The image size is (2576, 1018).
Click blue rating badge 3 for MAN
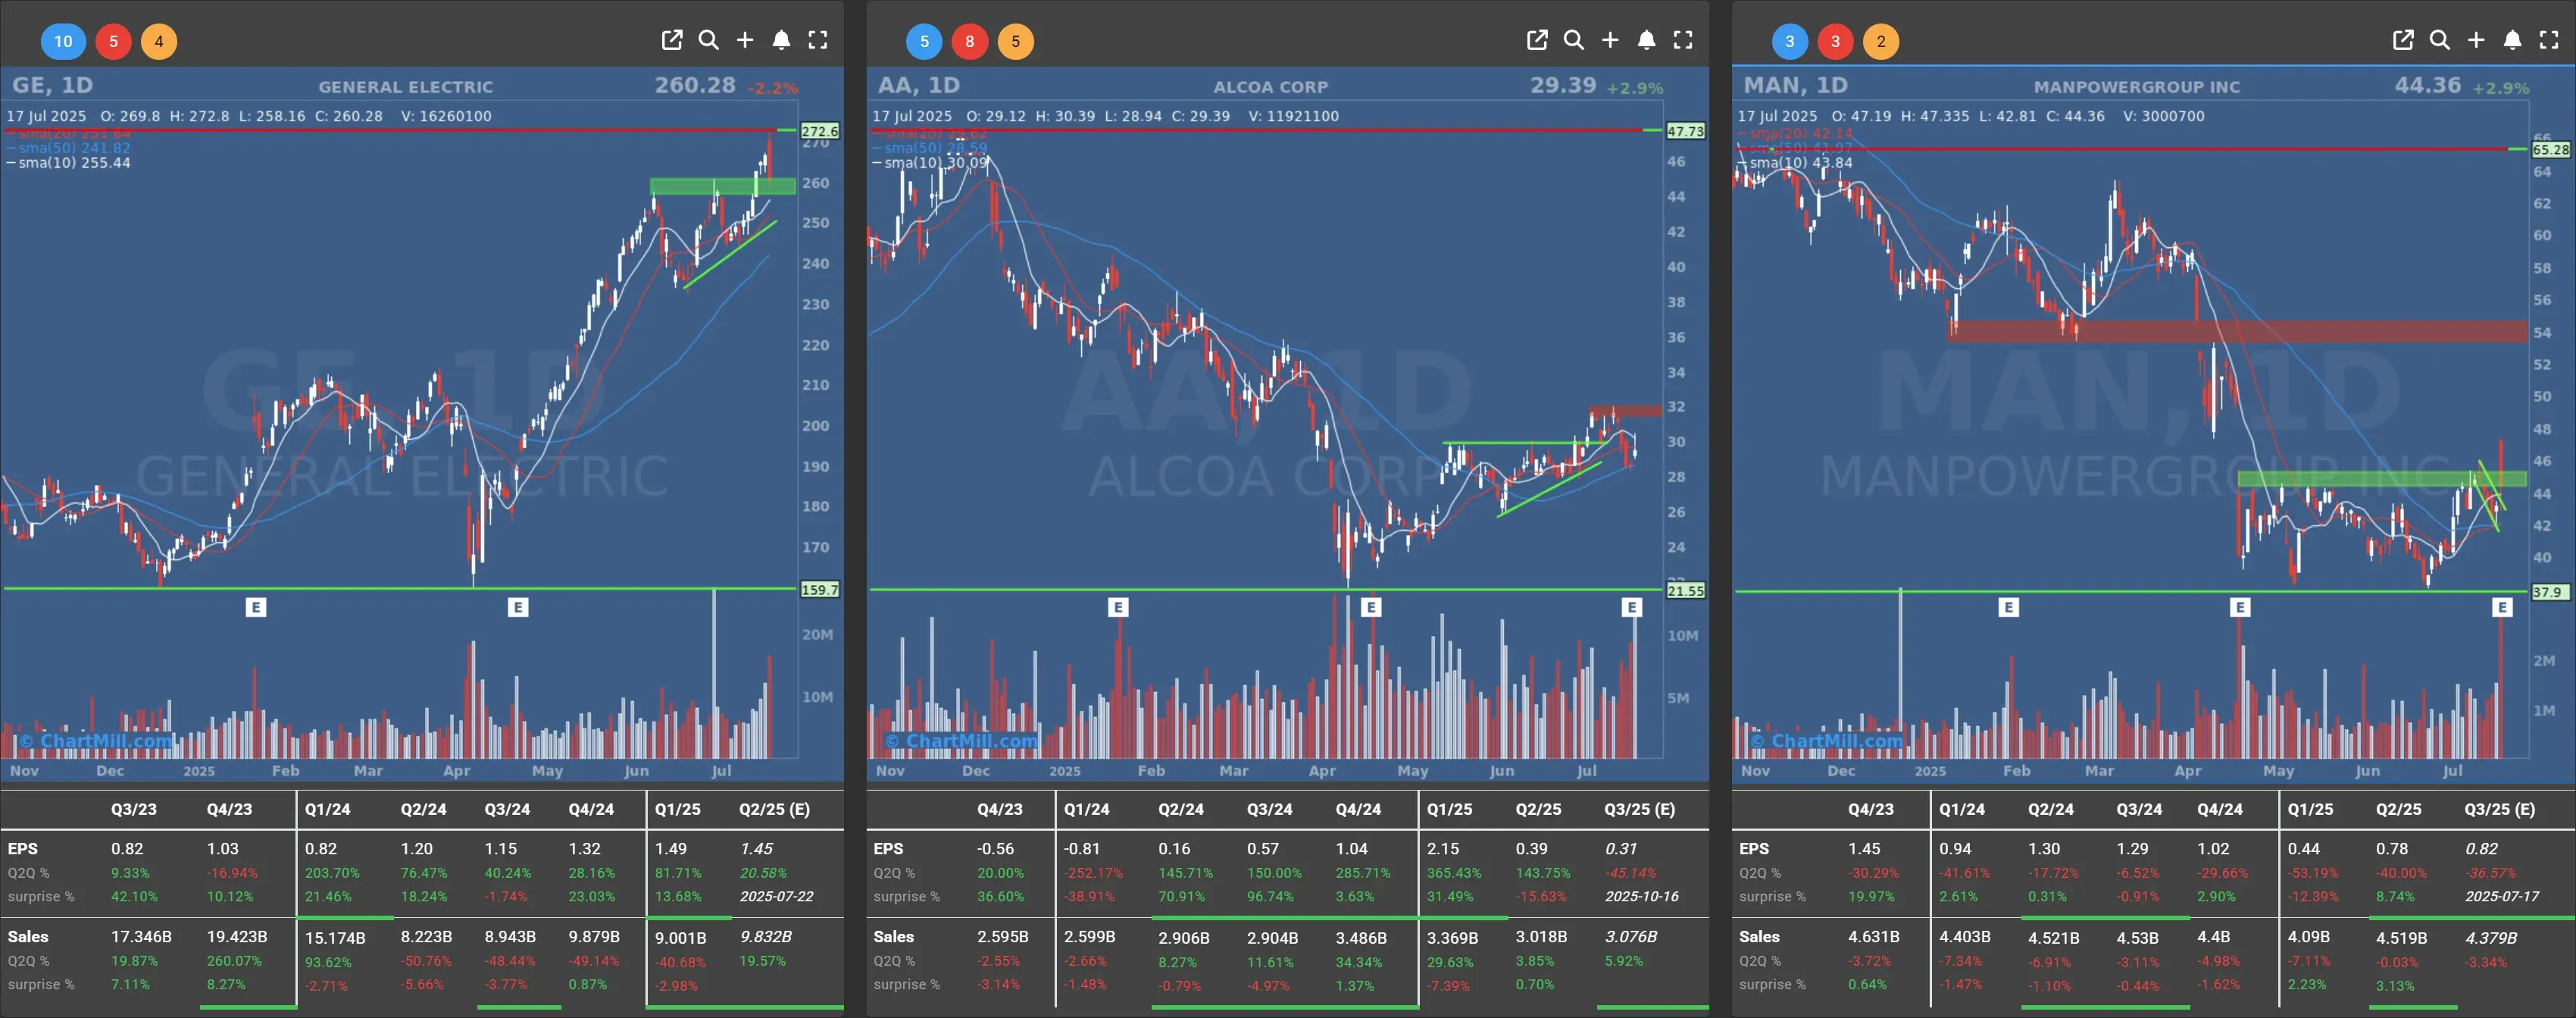click(x=1790, y=41)
